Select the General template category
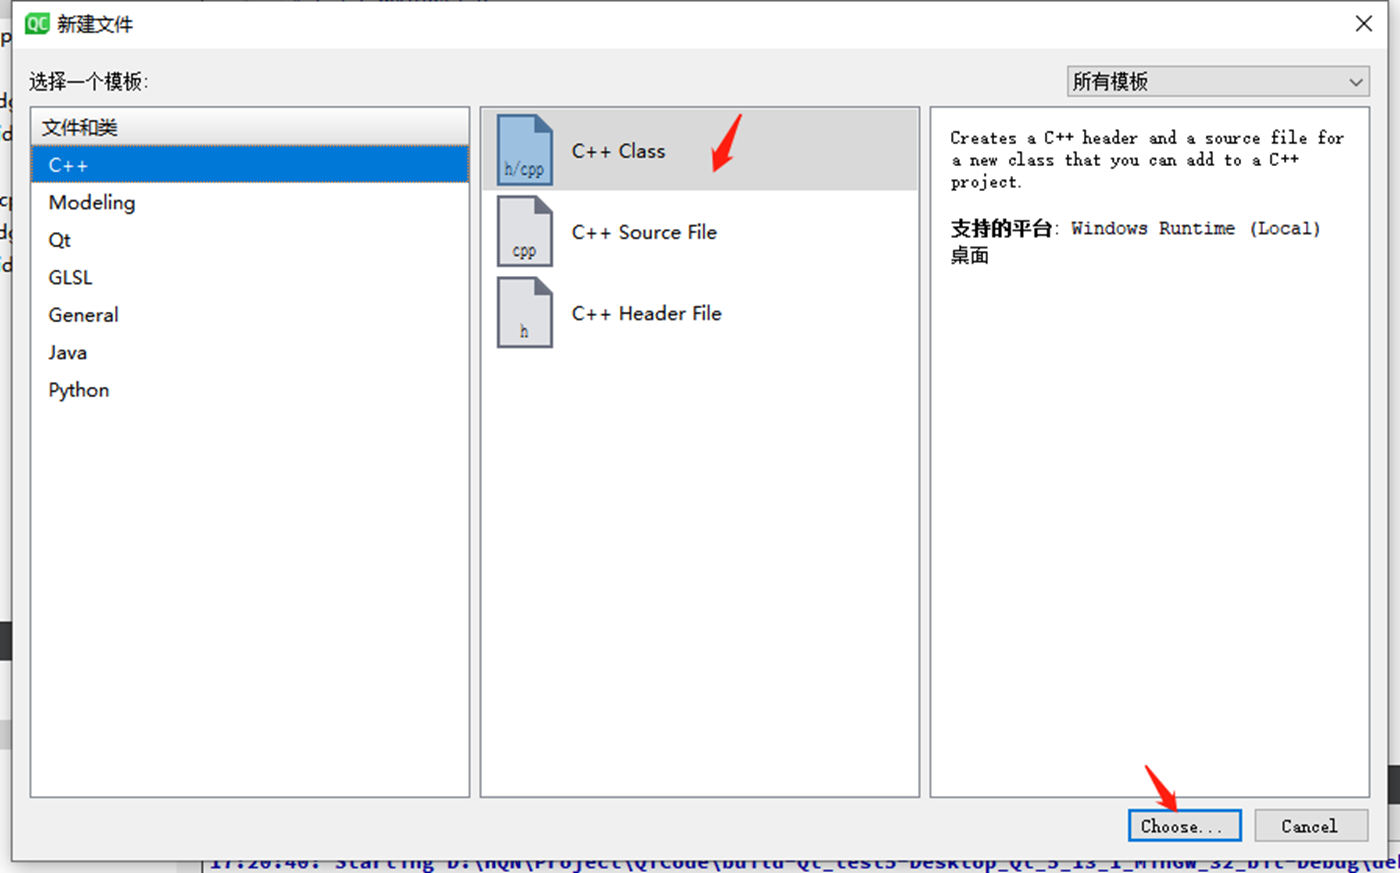Image resolution: width=1400 pixels, height=873 pixels. pos(83,315)
